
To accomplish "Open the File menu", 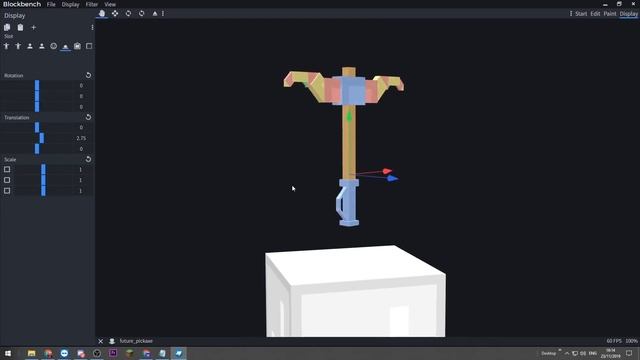I will point(51,4).
